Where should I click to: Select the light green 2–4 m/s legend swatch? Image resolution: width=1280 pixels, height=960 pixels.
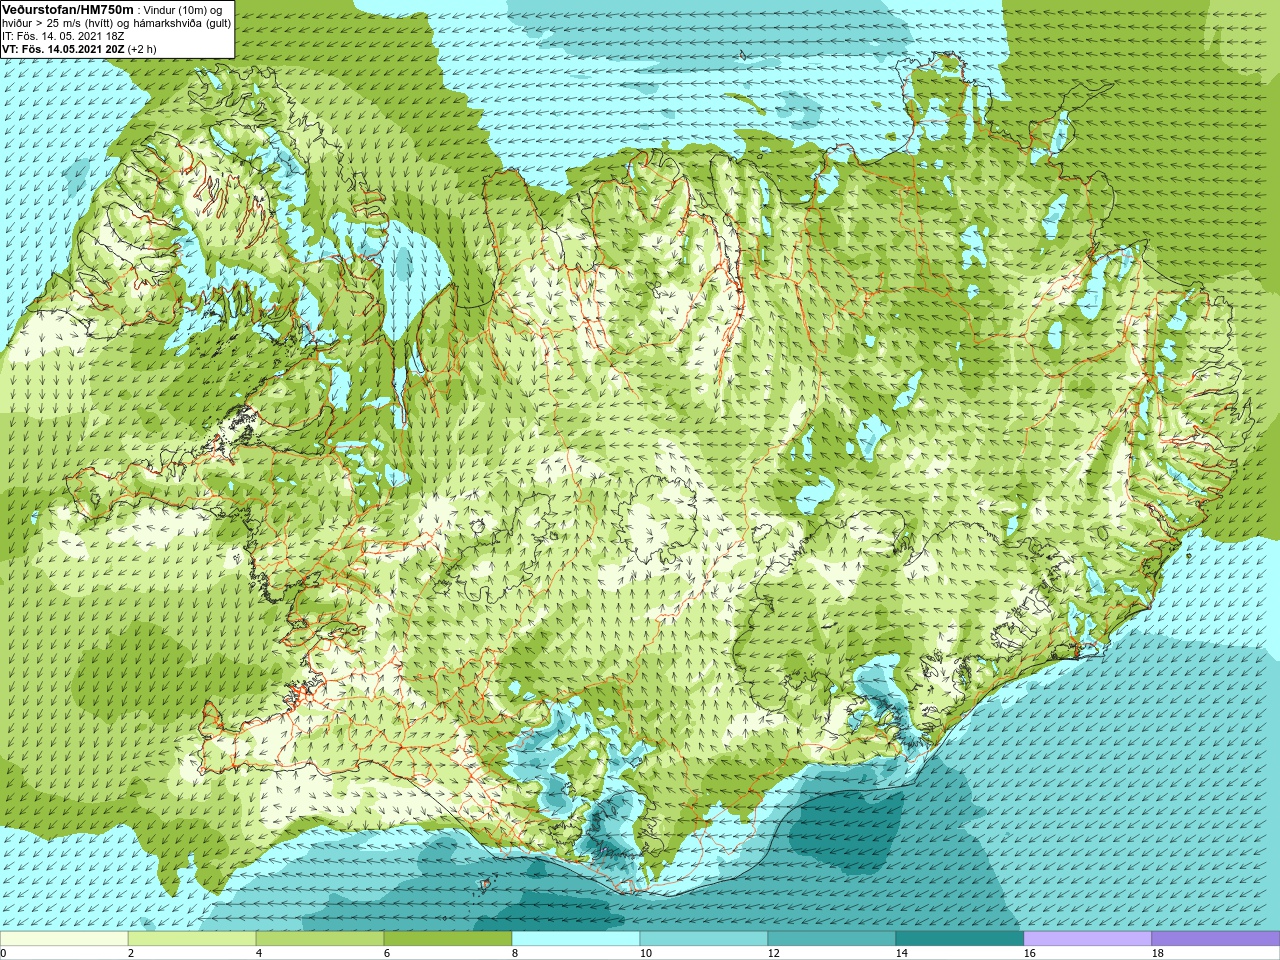(192, 939)
